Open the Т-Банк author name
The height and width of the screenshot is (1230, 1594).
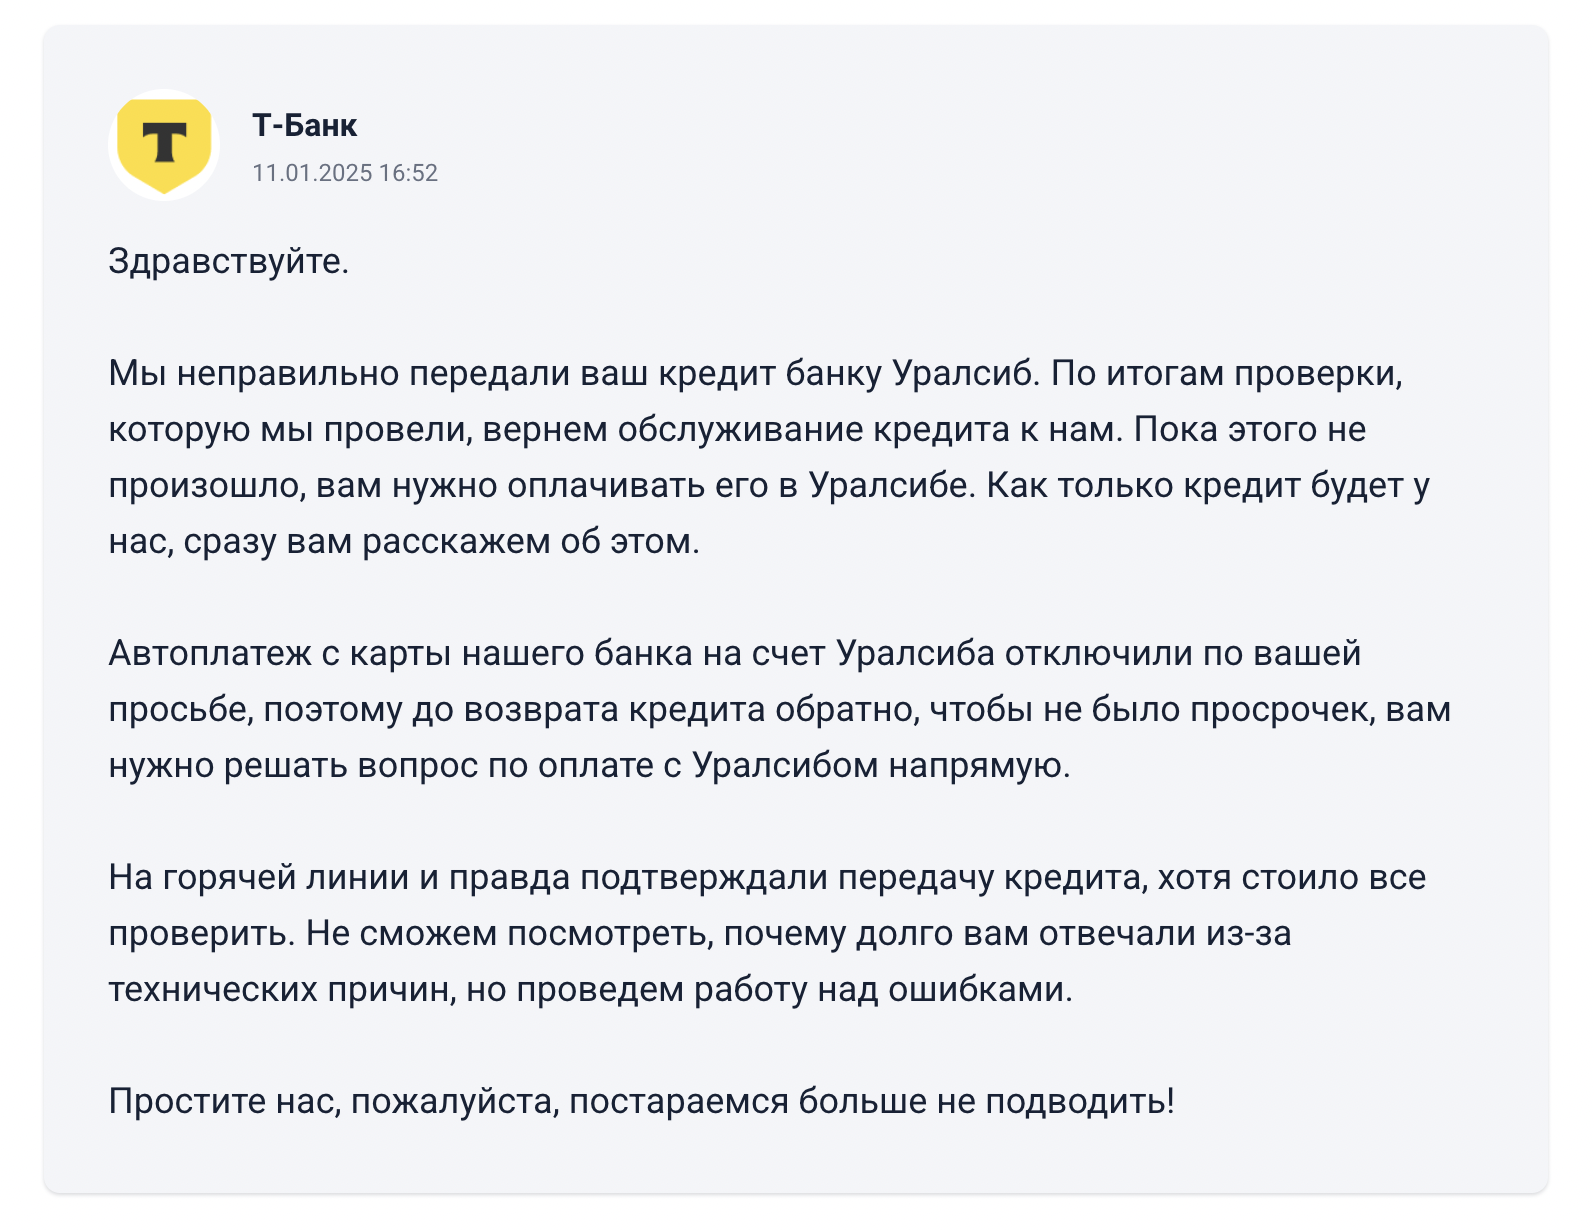304,125
